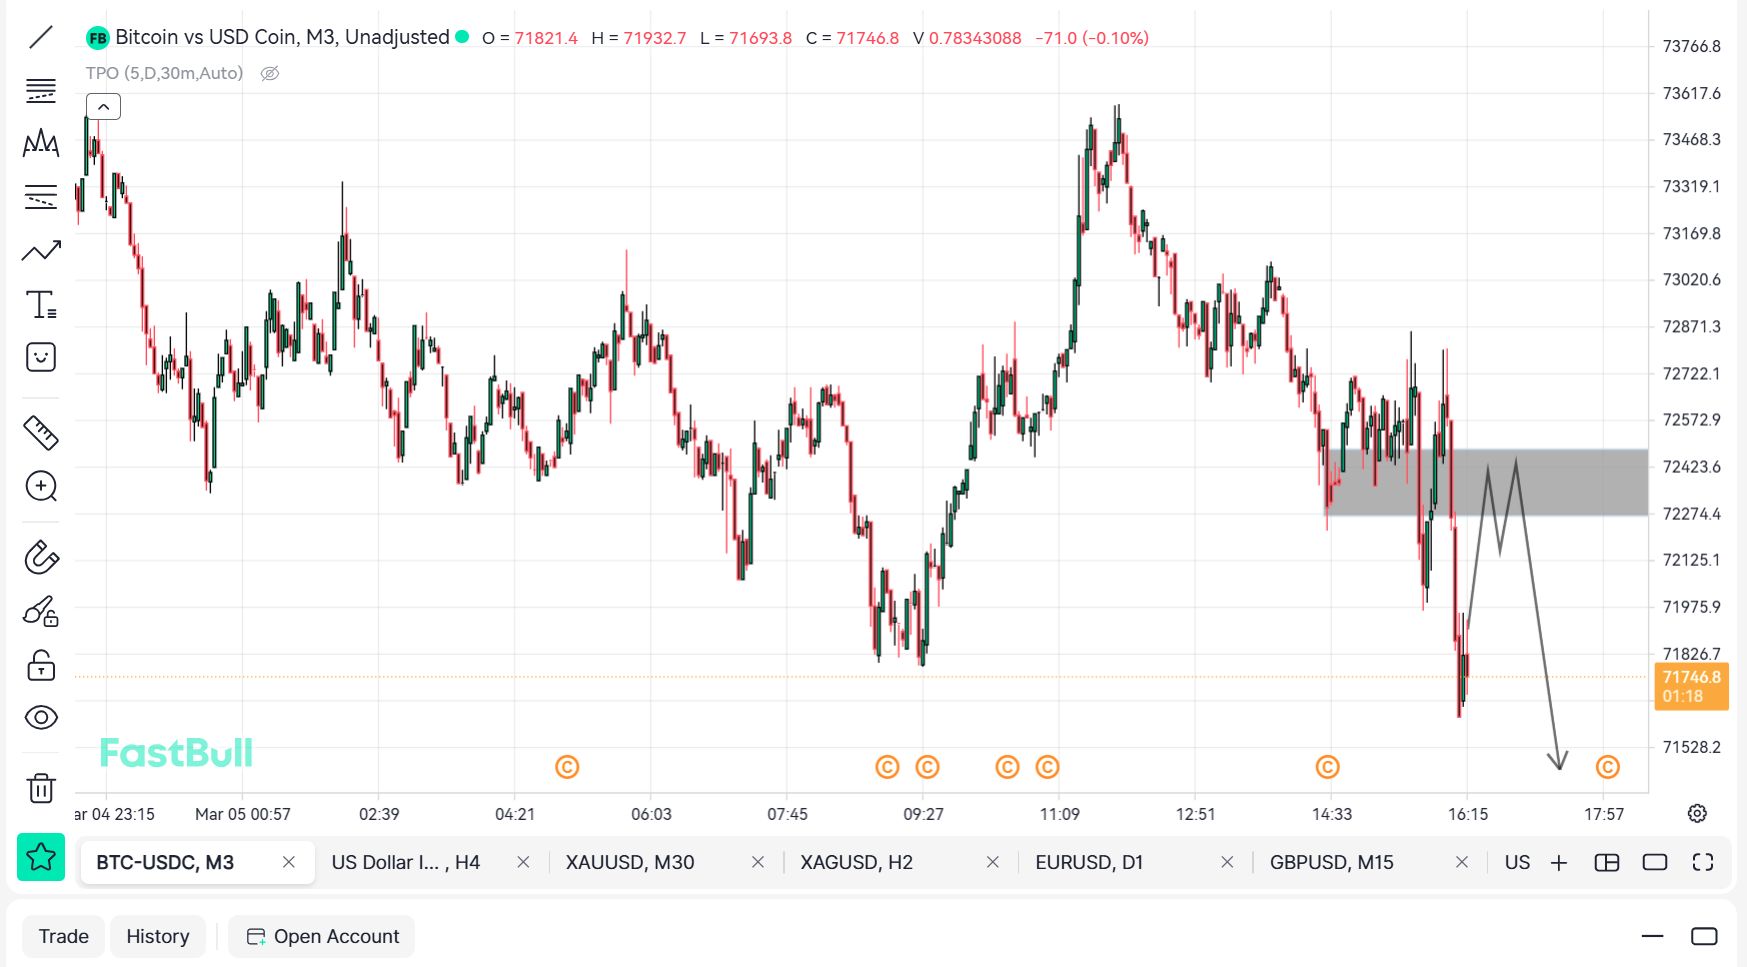Viewport: 1747px width, 967px height.
Task: Open chart settings gear on time axis
Action: click(1697, 813)
